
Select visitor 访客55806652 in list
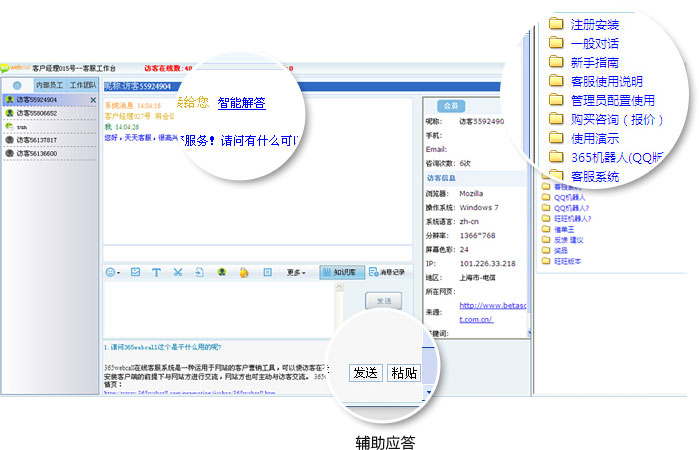[36, 113]
